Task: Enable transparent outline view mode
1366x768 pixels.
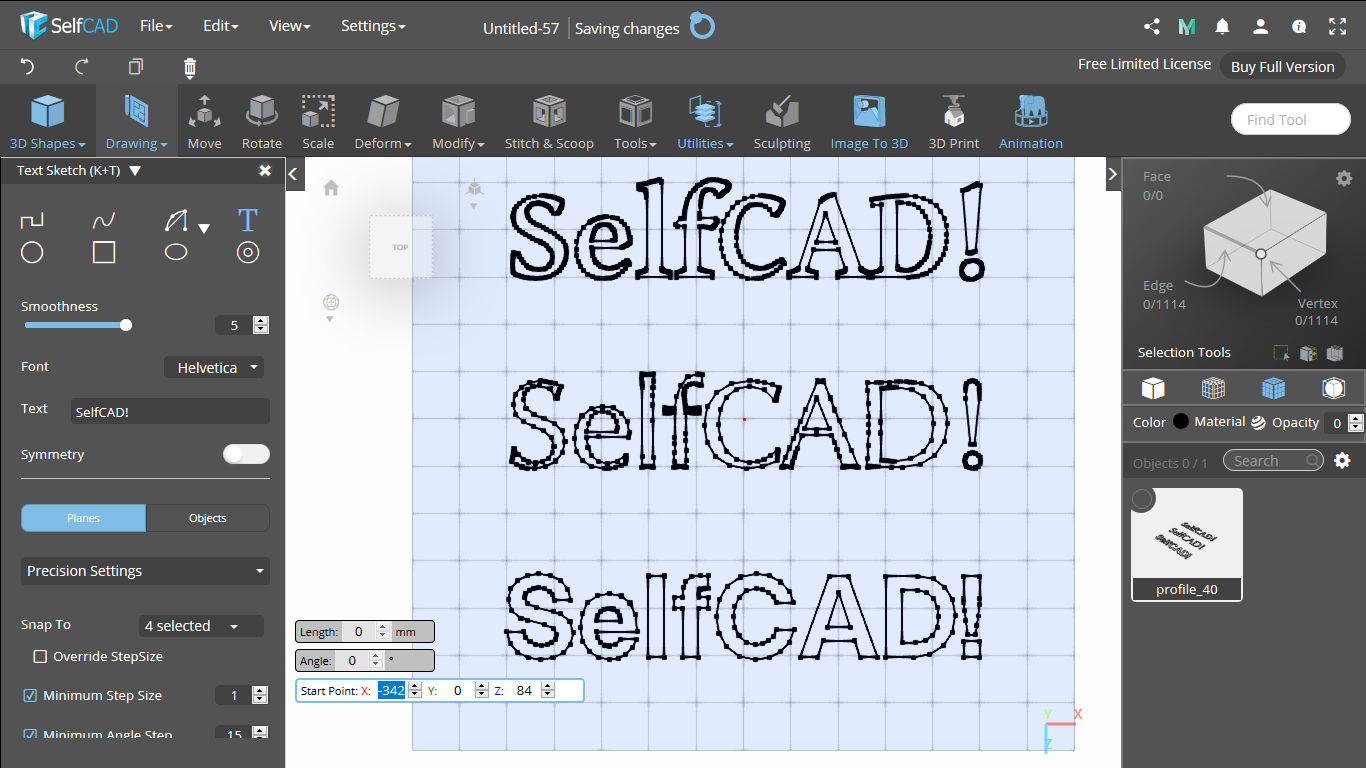Action: click(x=1333, y=387)
